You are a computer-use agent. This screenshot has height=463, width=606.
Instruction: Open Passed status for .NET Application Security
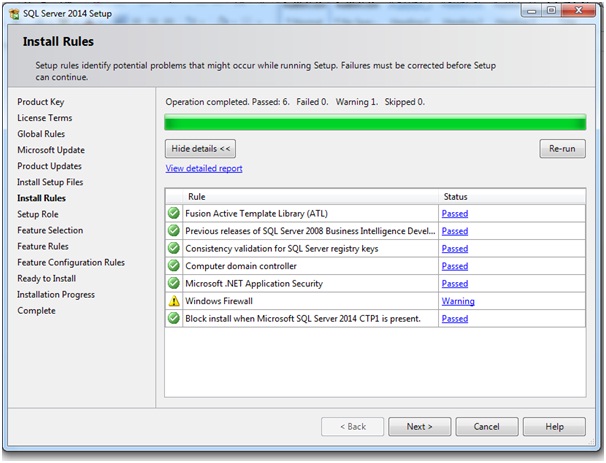[x=455, y=284]
